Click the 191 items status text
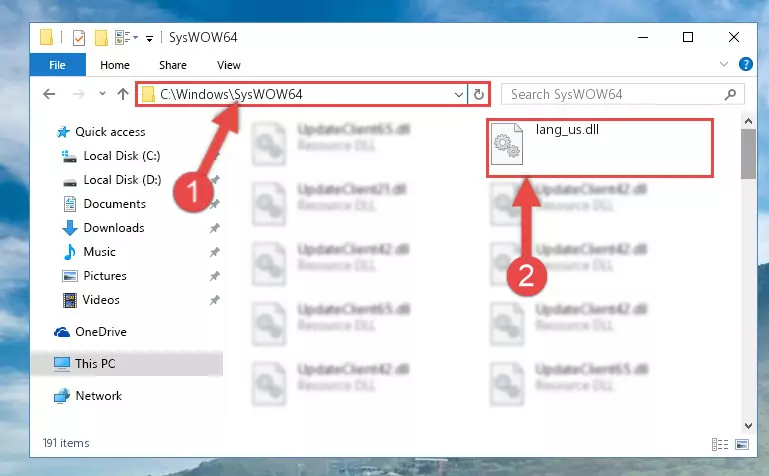The width and height of the screenshot is (769, 476). click(66, 443)
